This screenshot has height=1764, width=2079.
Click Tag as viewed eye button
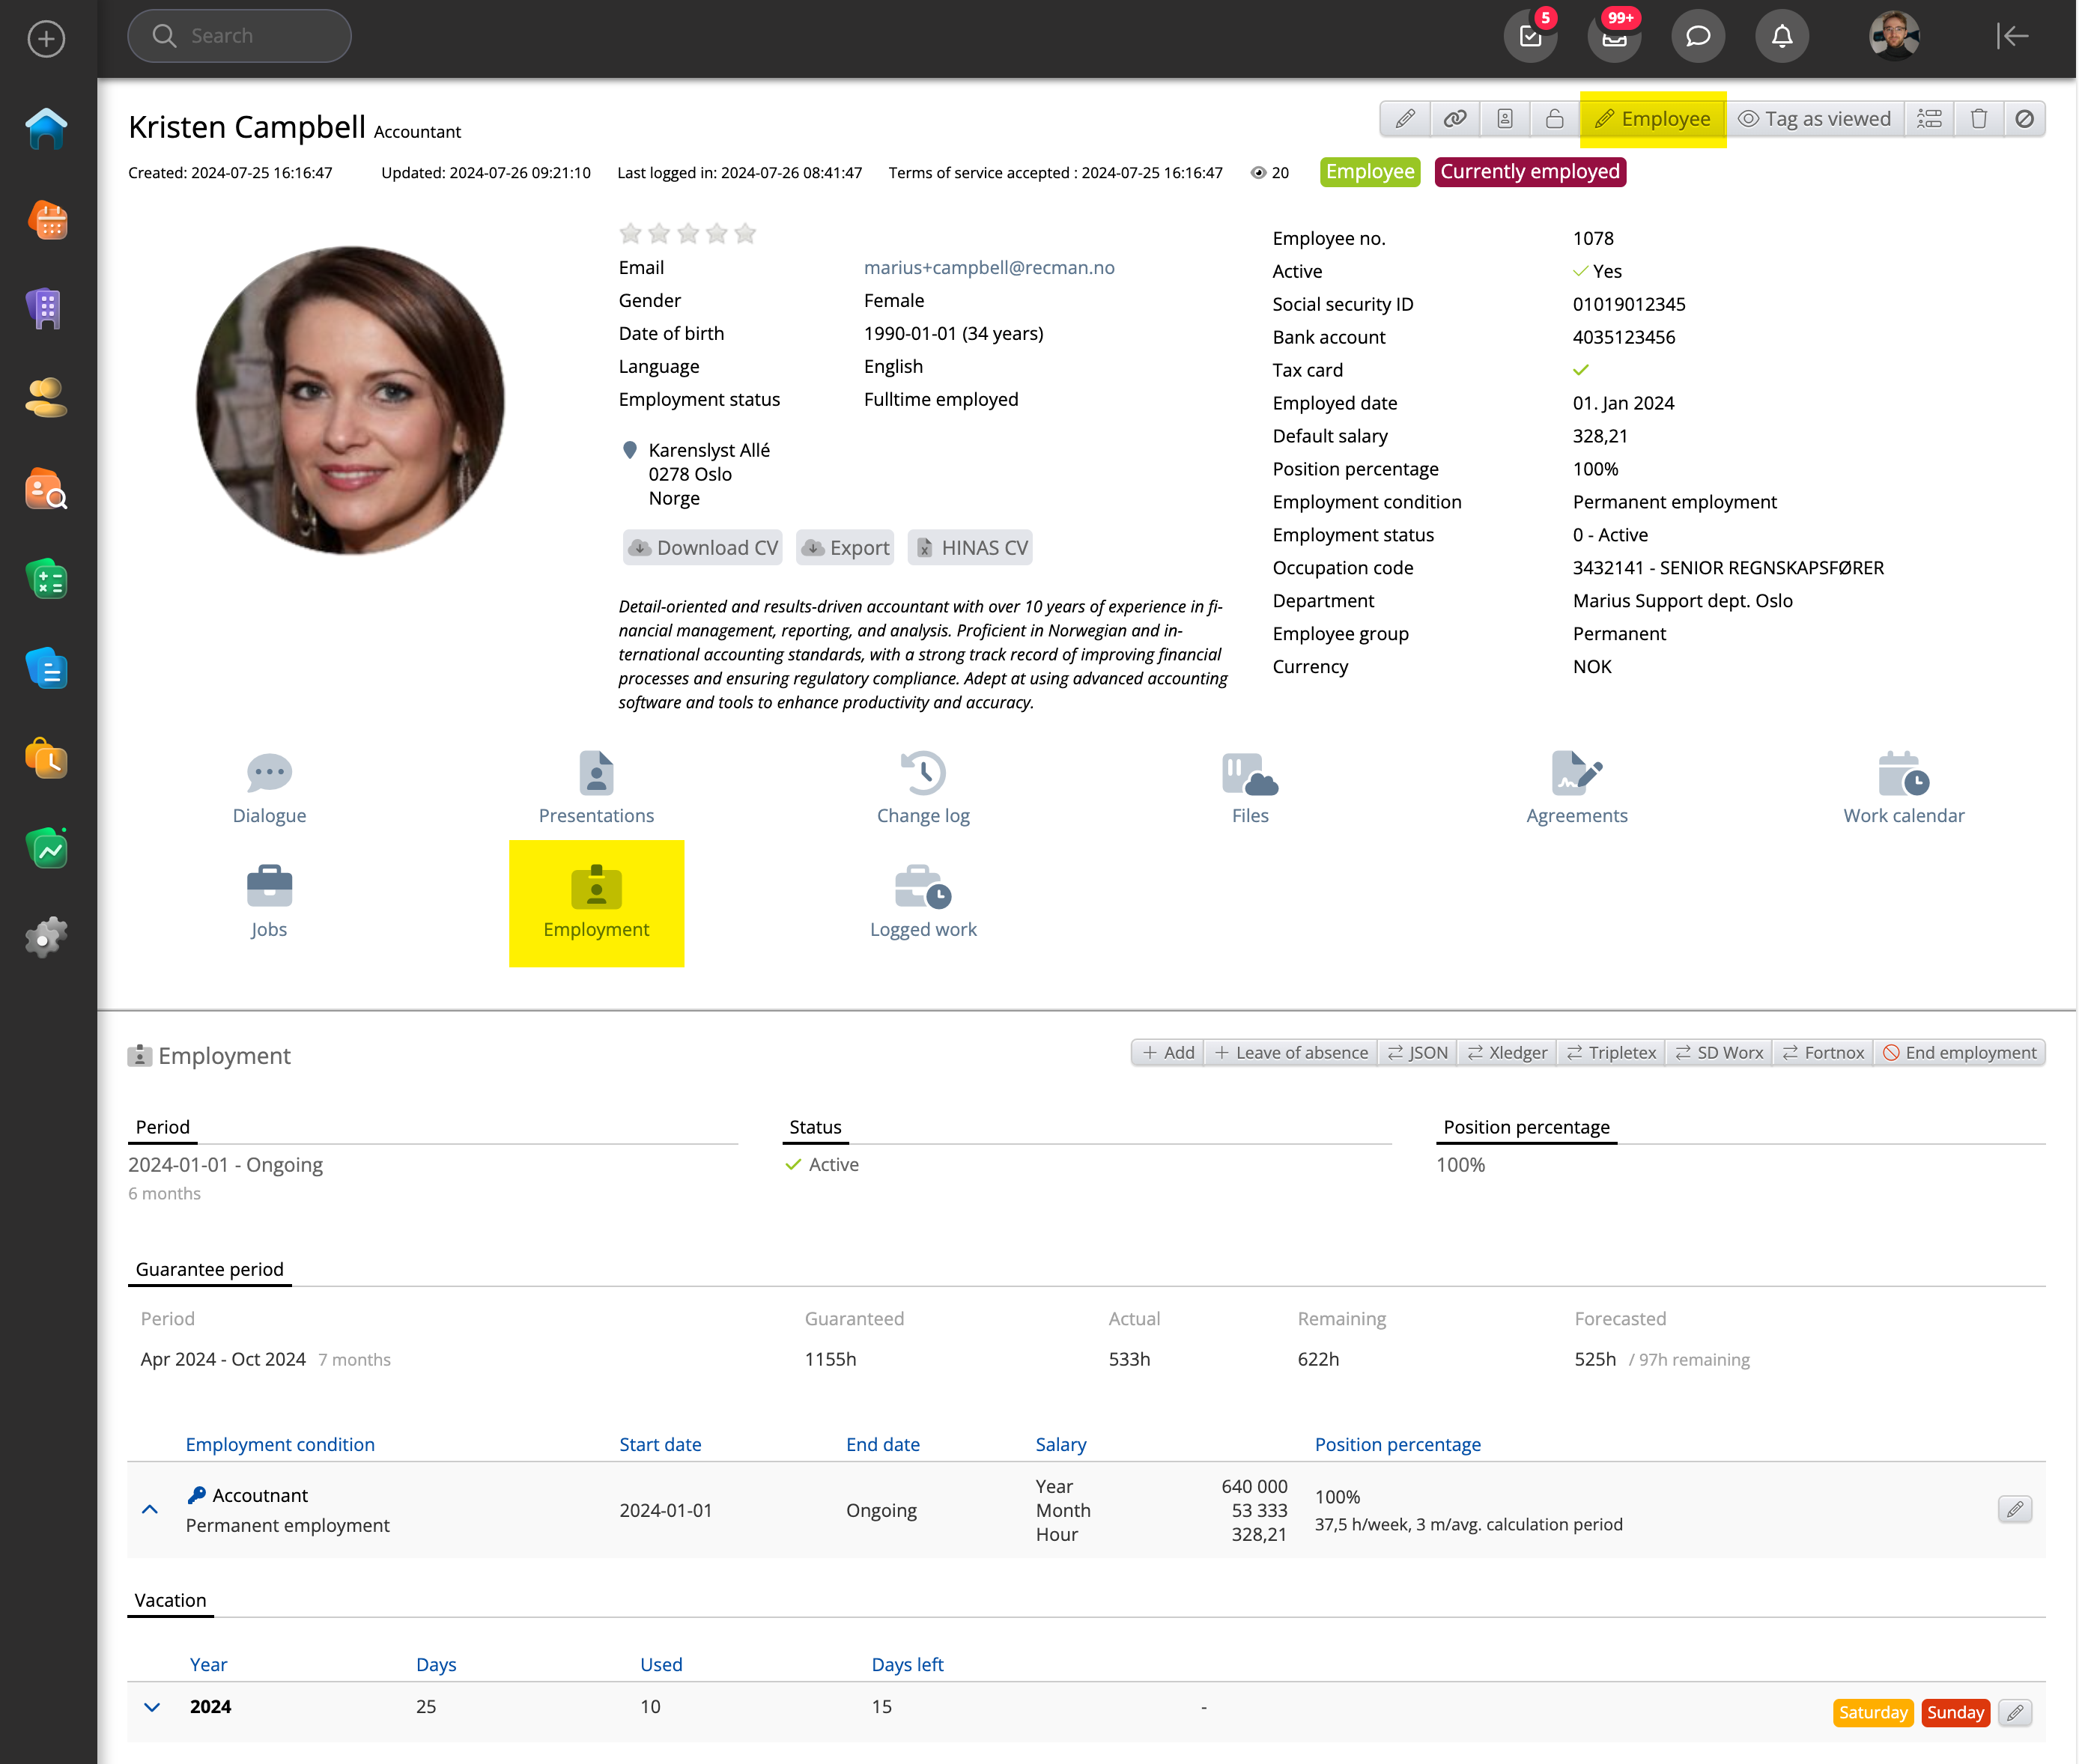tap(1815, 119)
